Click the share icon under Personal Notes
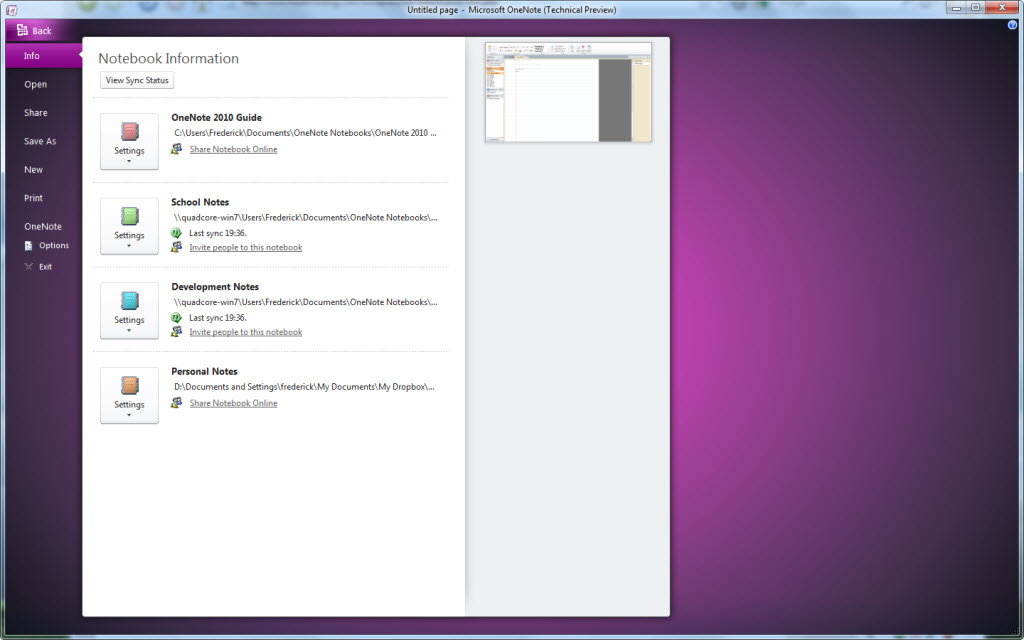Image resolution: width=1024 pixels, height=640 pixels. (x=176, y=403)
